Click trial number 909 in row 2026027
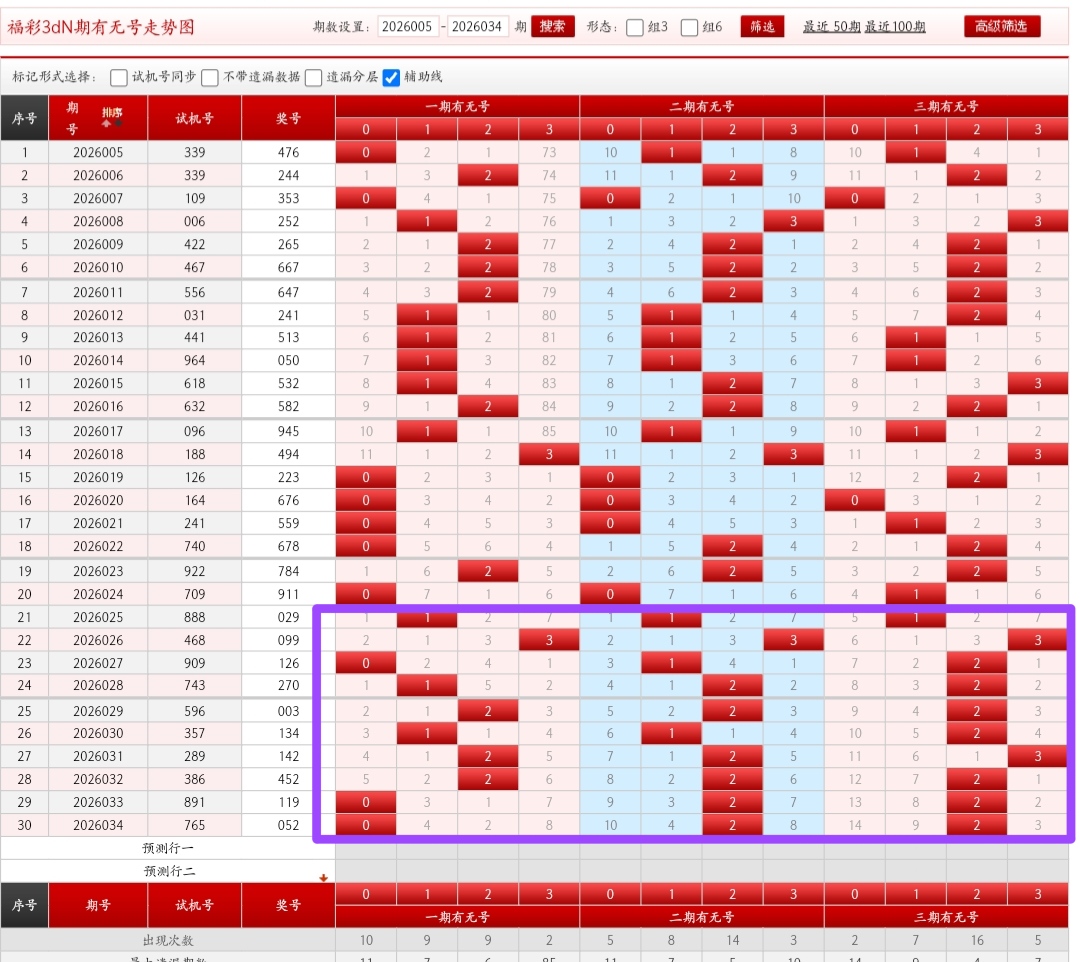This screenshot has height=962, width=1080. 194,663
